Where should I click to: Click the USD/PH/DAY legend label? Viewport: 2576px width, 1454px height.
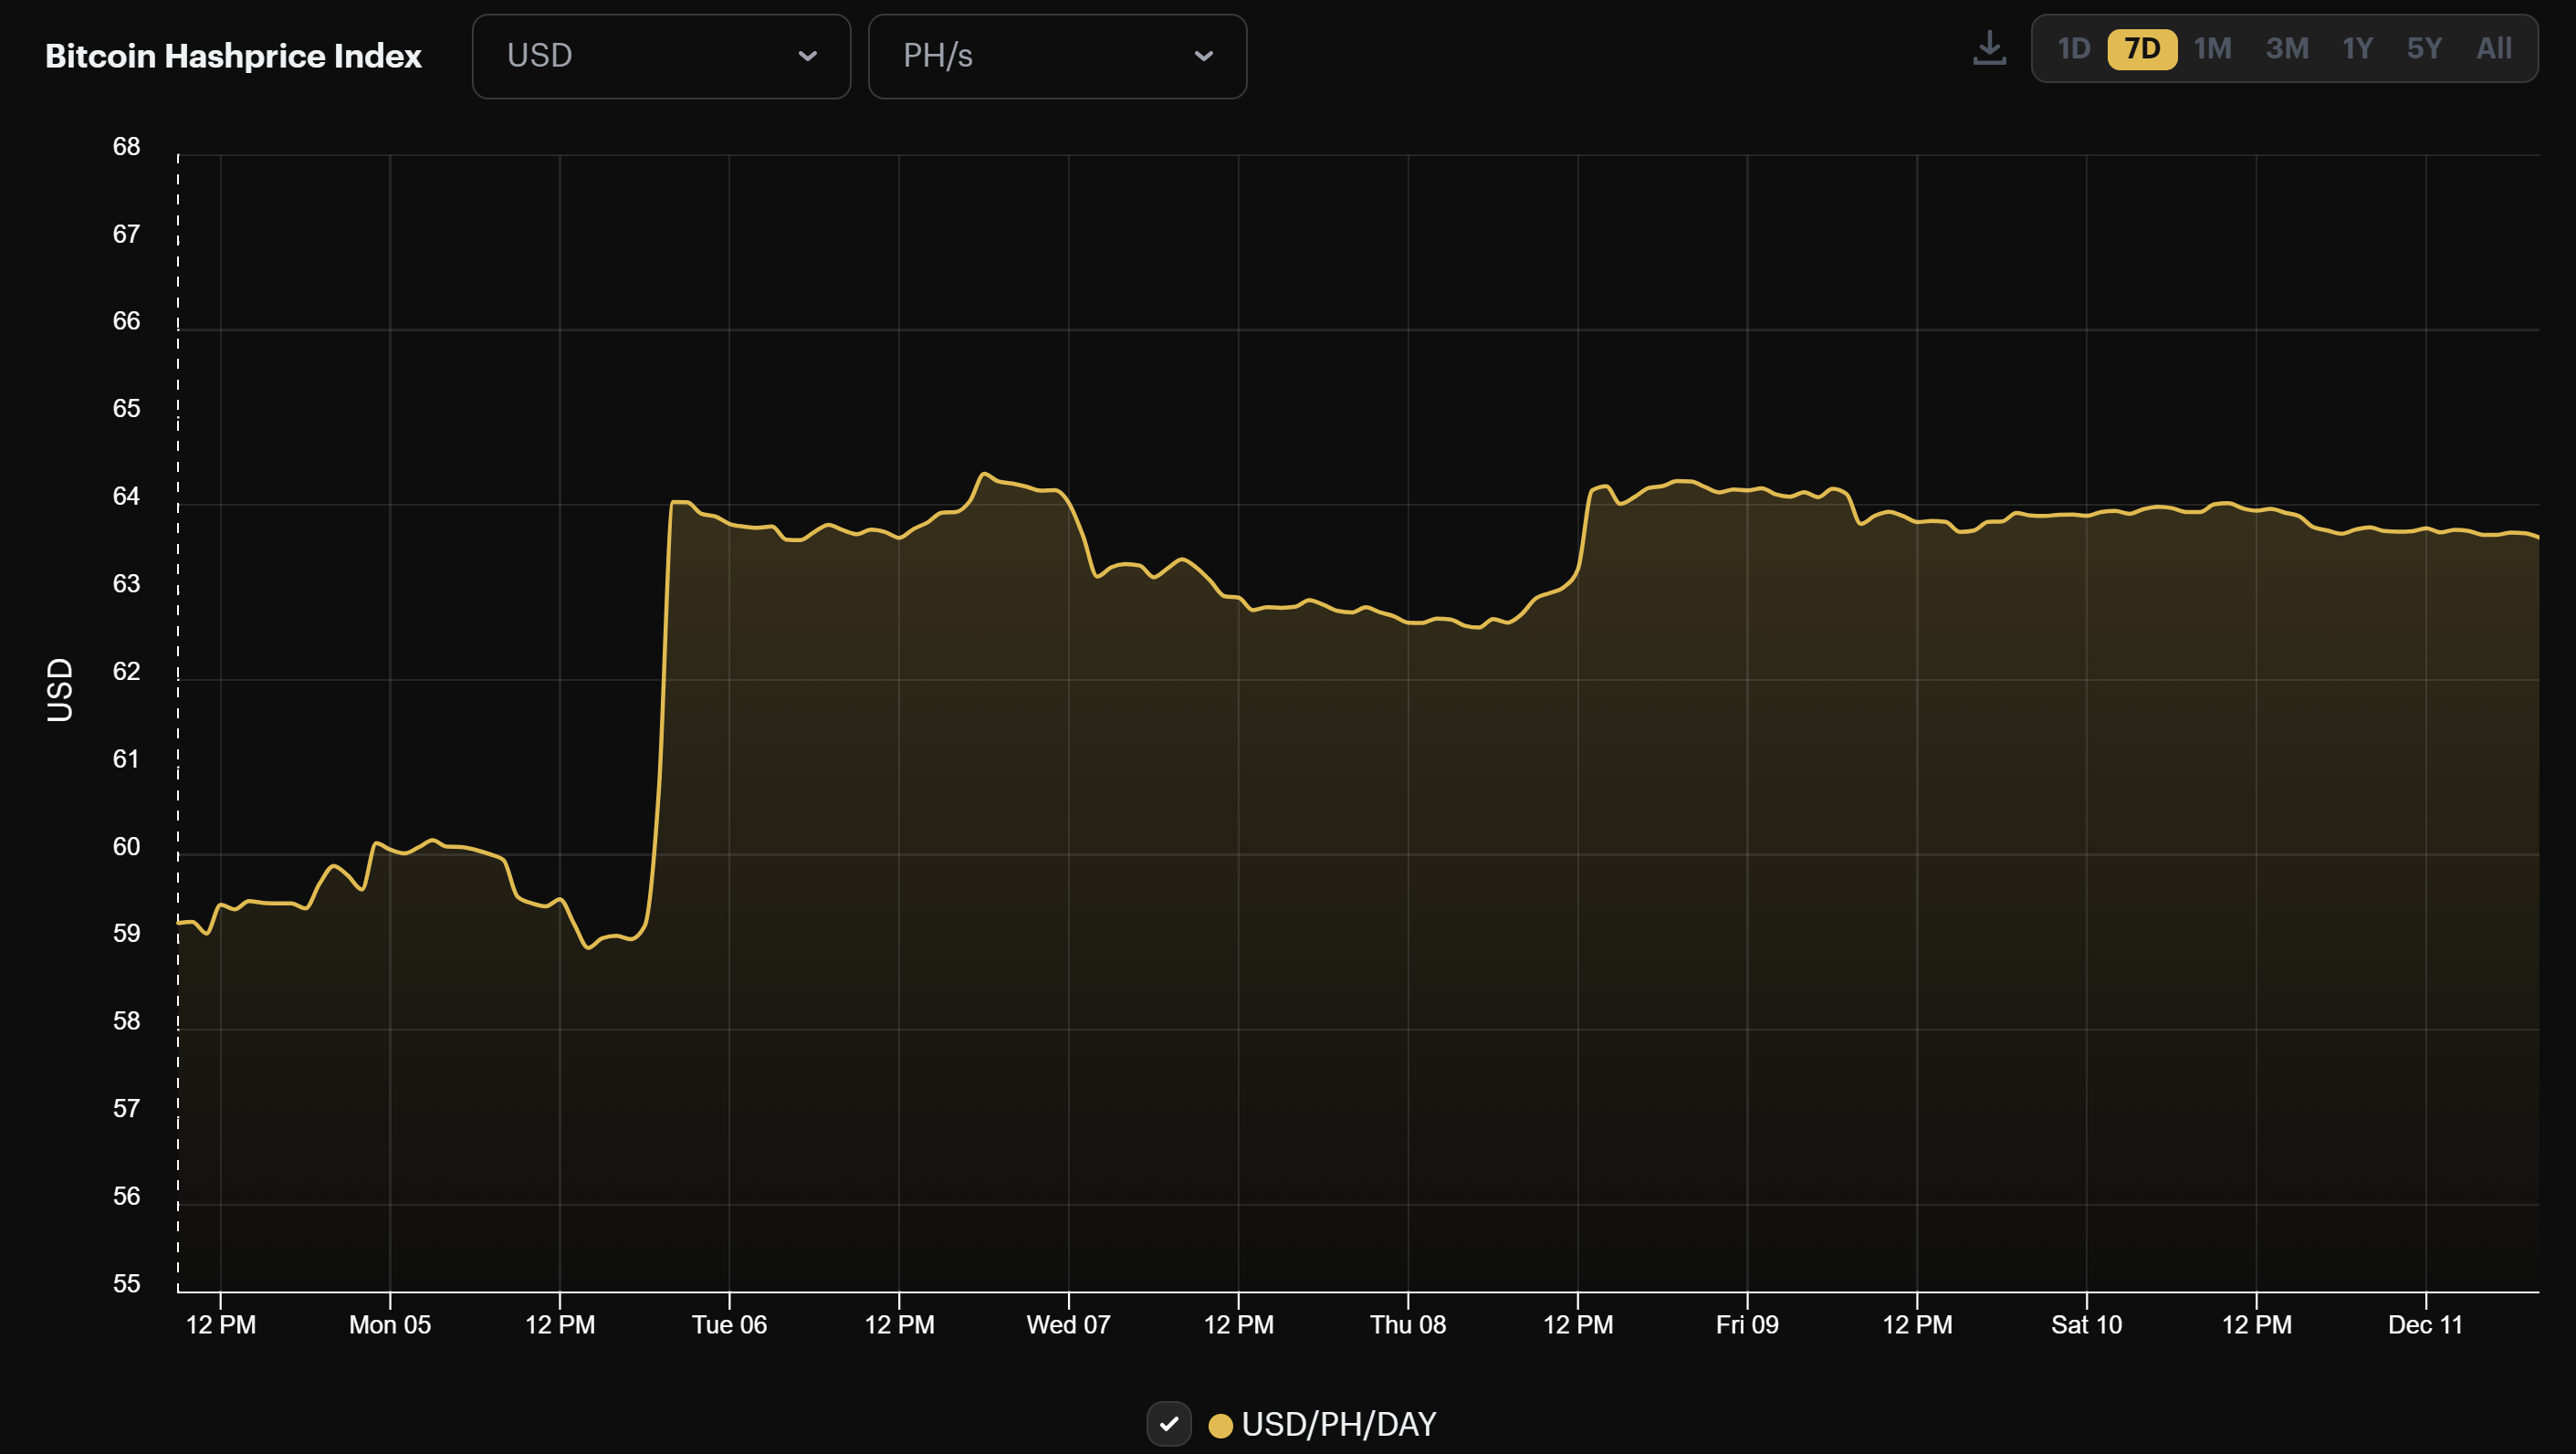[x=1338, y=1424]
